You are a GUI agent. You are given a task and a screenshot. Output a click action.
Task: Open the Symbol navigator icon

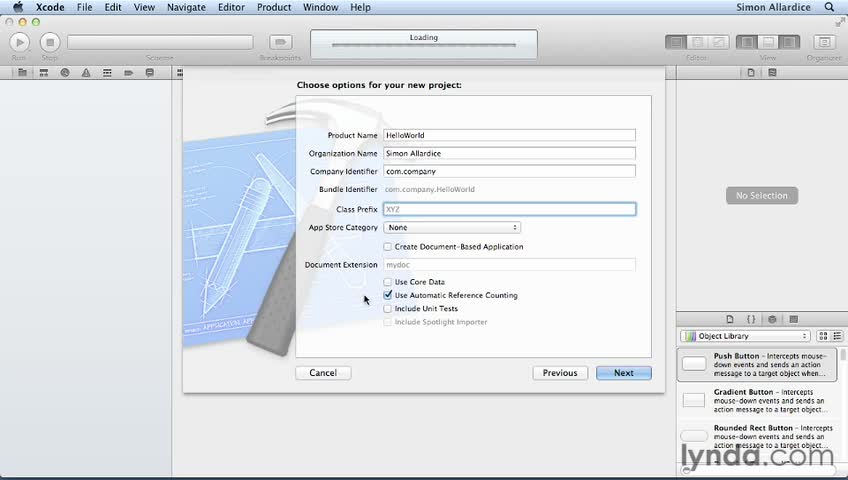coord(44,72)
